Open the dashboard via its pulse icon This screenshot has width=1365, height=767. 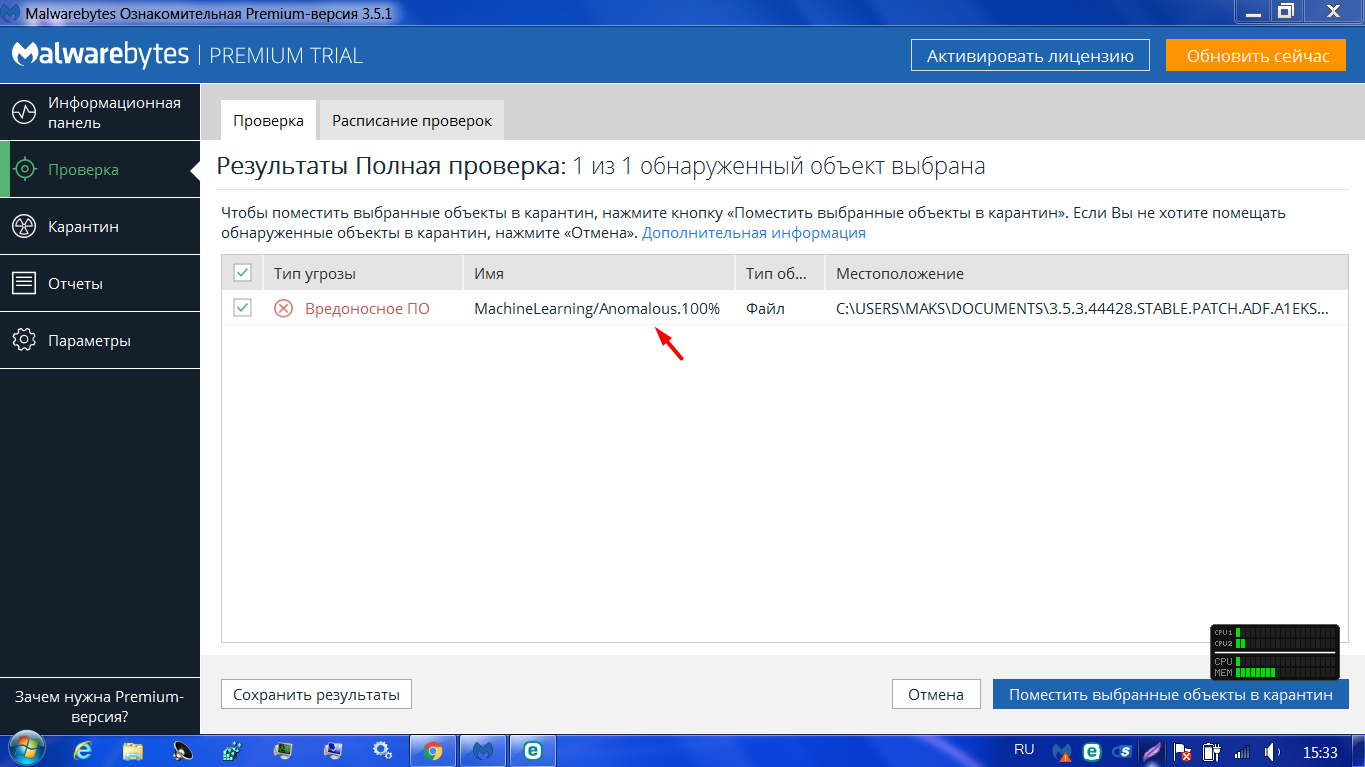pyautogui.click(x=24, y=113)
